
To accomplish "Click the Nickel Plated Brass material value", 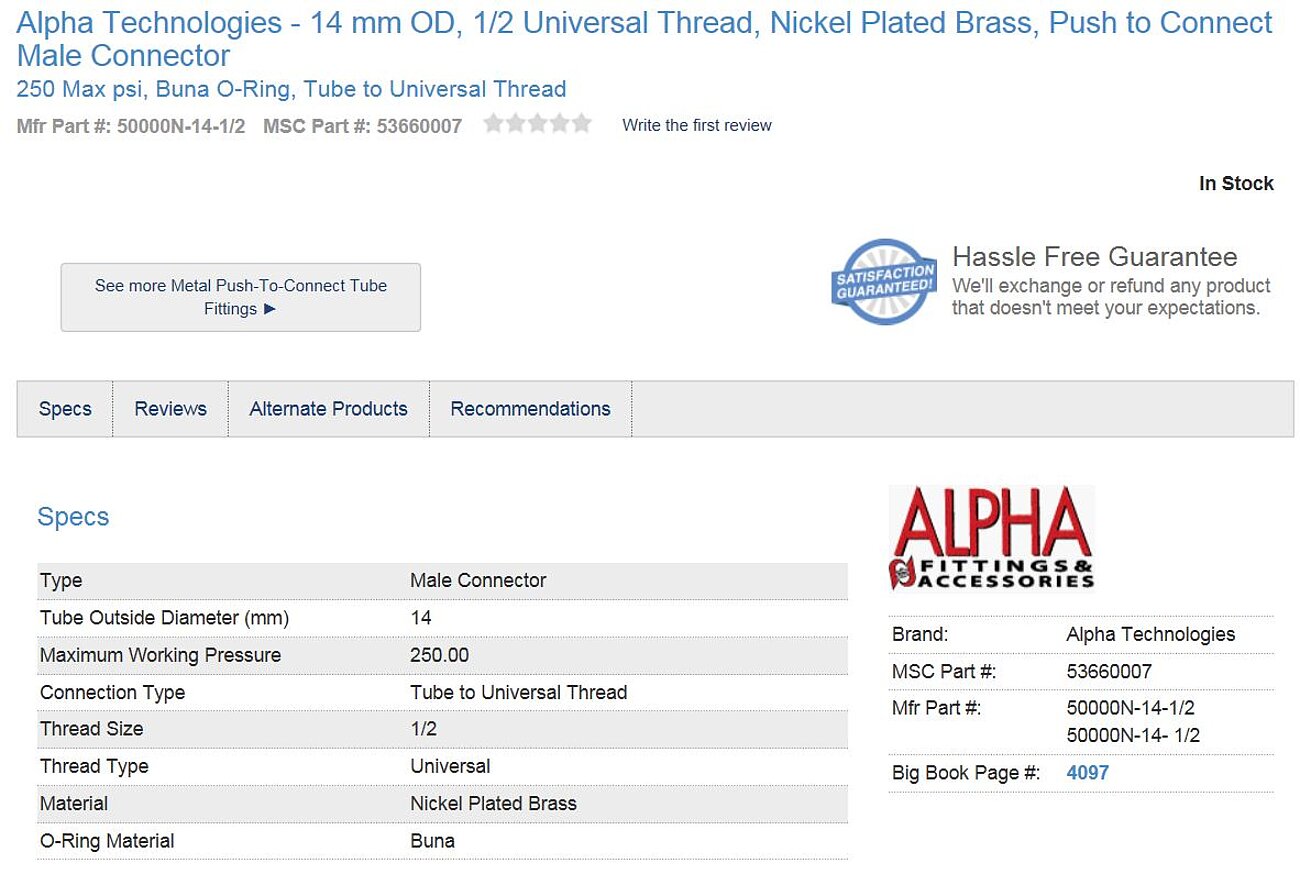I will [493, 804].
